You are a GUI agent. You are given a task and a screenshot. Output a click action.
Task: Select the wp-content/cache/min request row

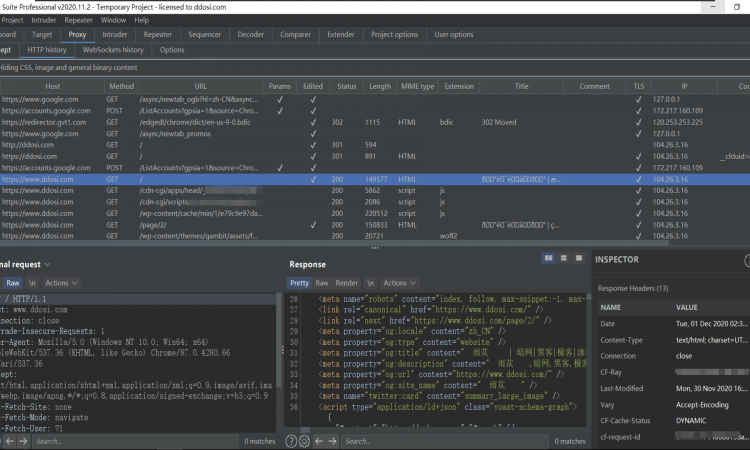tap(375, 213)
